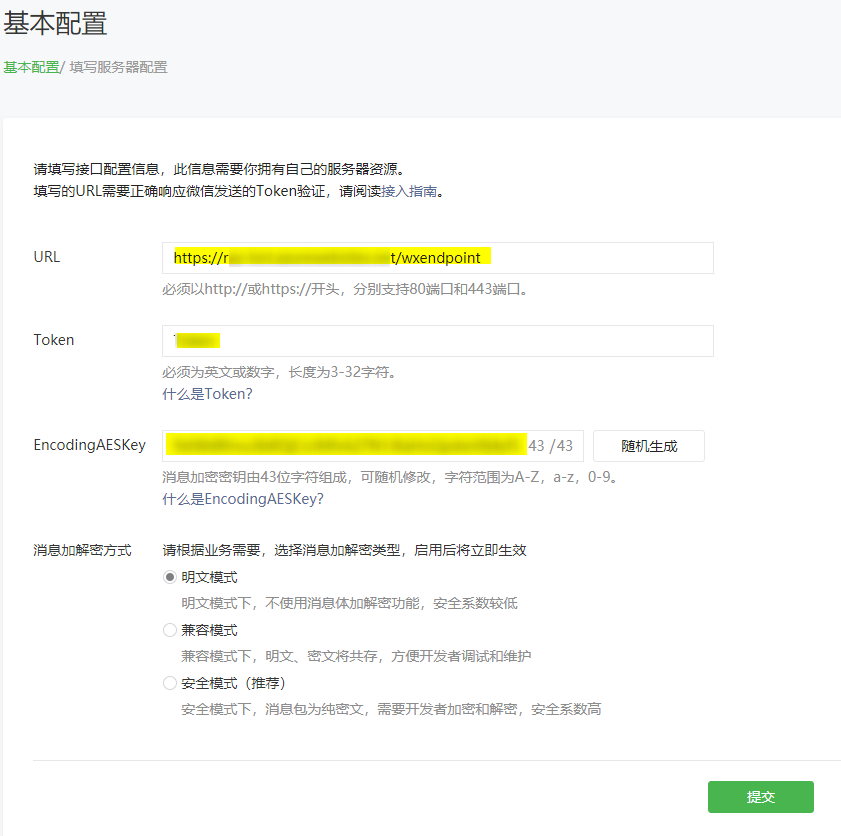Open the 接入指南 guide link

pos(409,191)
